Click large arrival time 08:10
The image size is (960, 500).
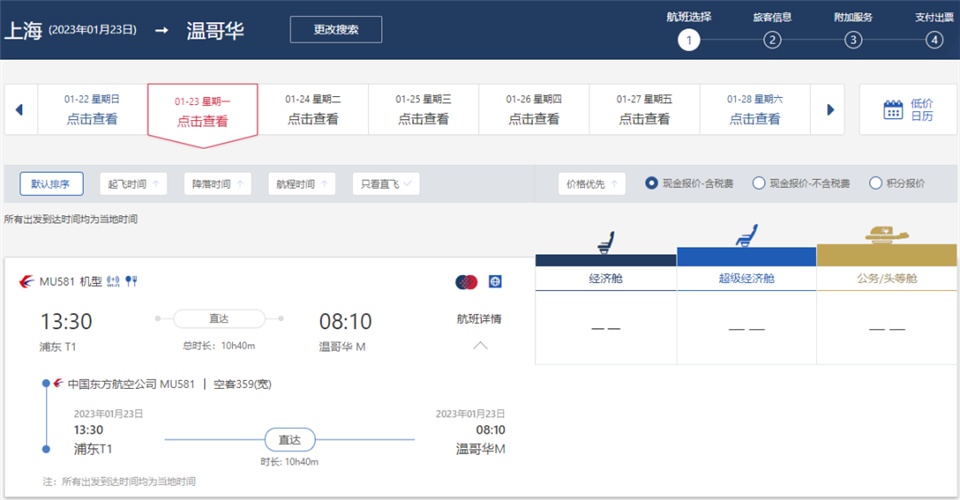(345, 321)
